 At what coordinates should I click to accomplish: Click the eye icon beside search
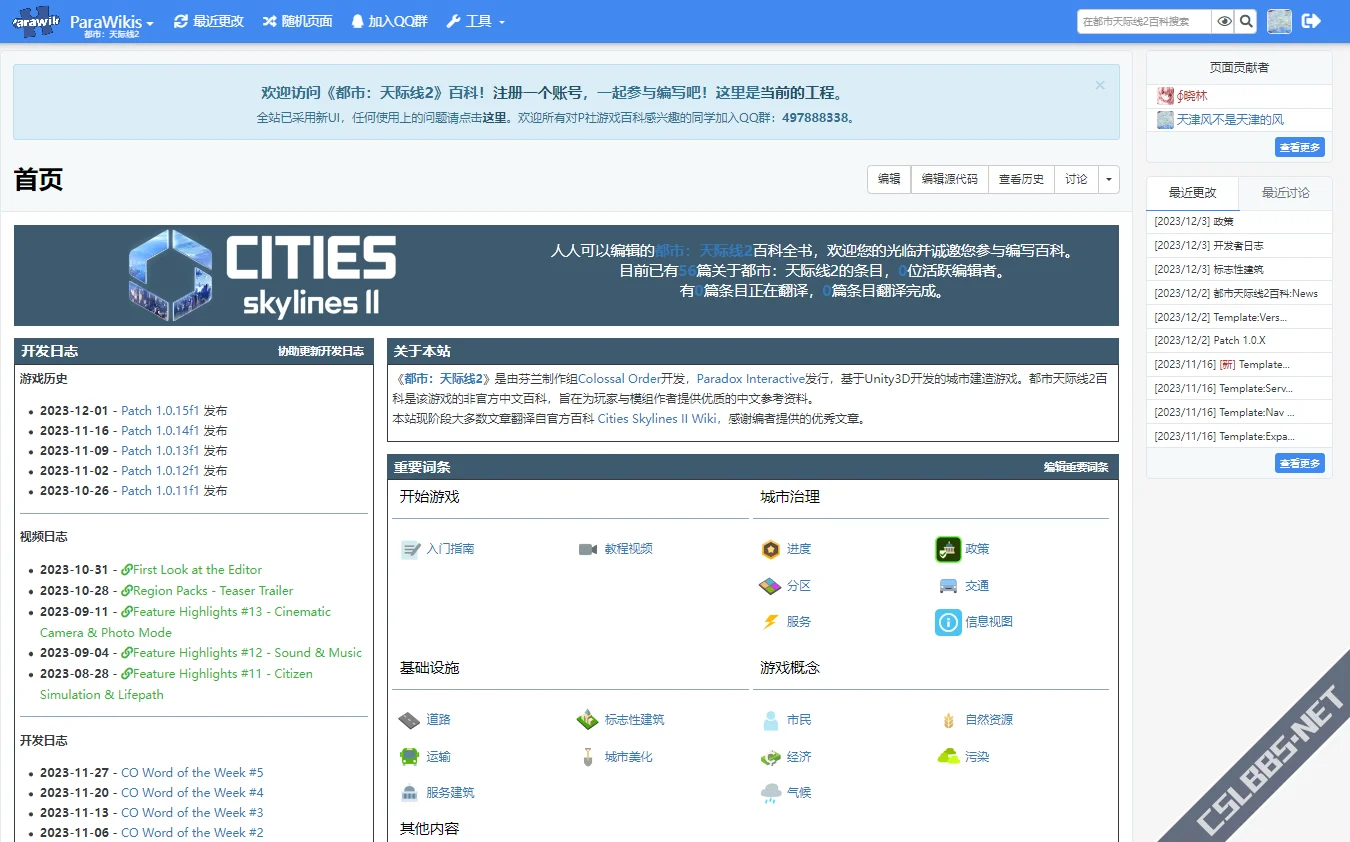1223,21
